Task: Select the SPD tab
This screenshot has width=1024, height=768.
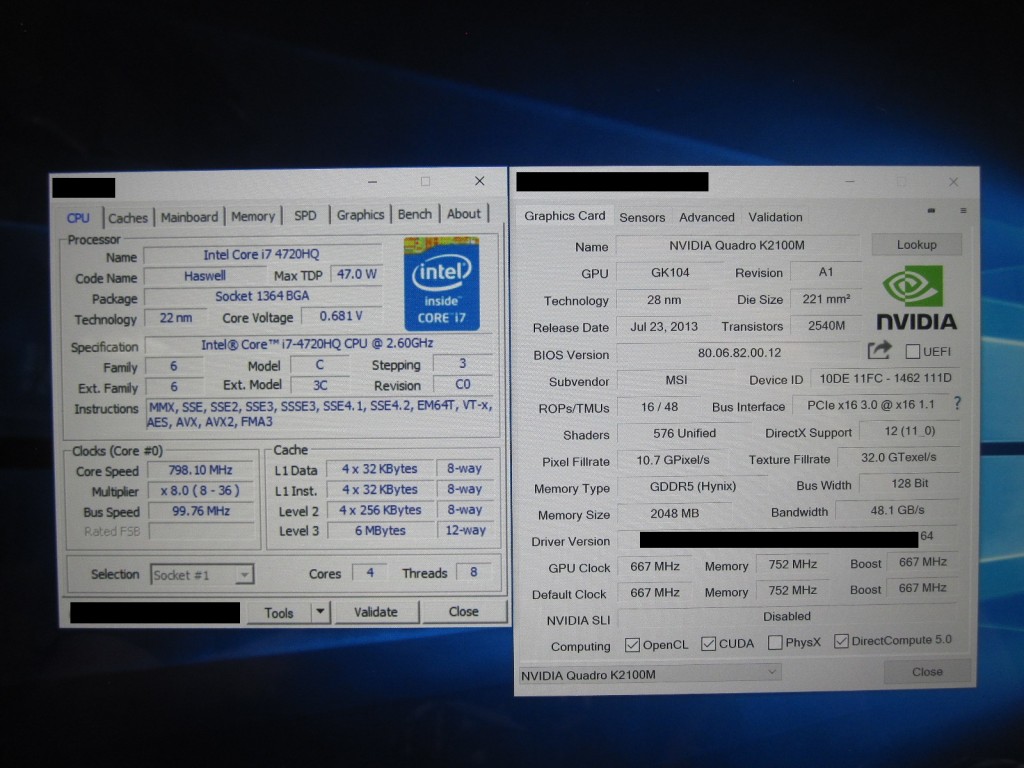Action: [x=305, y=216]
